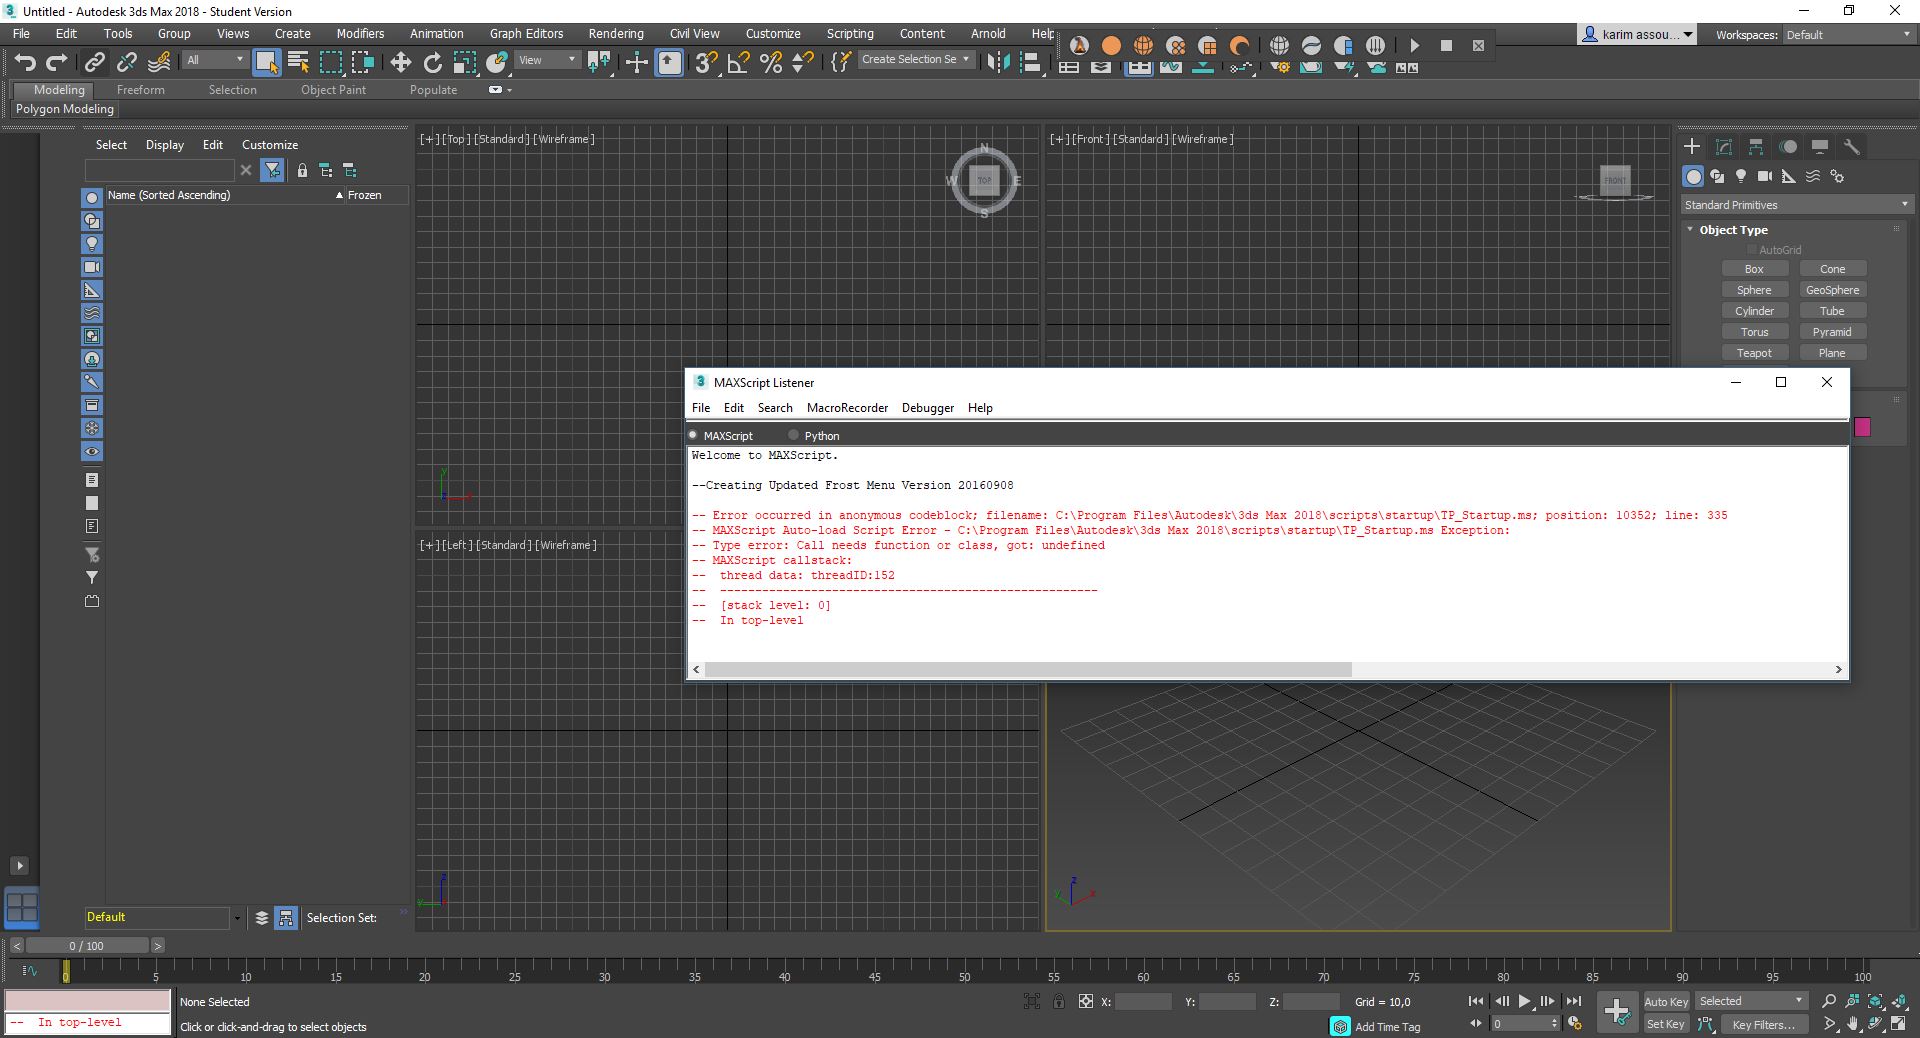The image size is (1920, 1038).
Task: Open the Scripting menu
Action: (850, 33)
